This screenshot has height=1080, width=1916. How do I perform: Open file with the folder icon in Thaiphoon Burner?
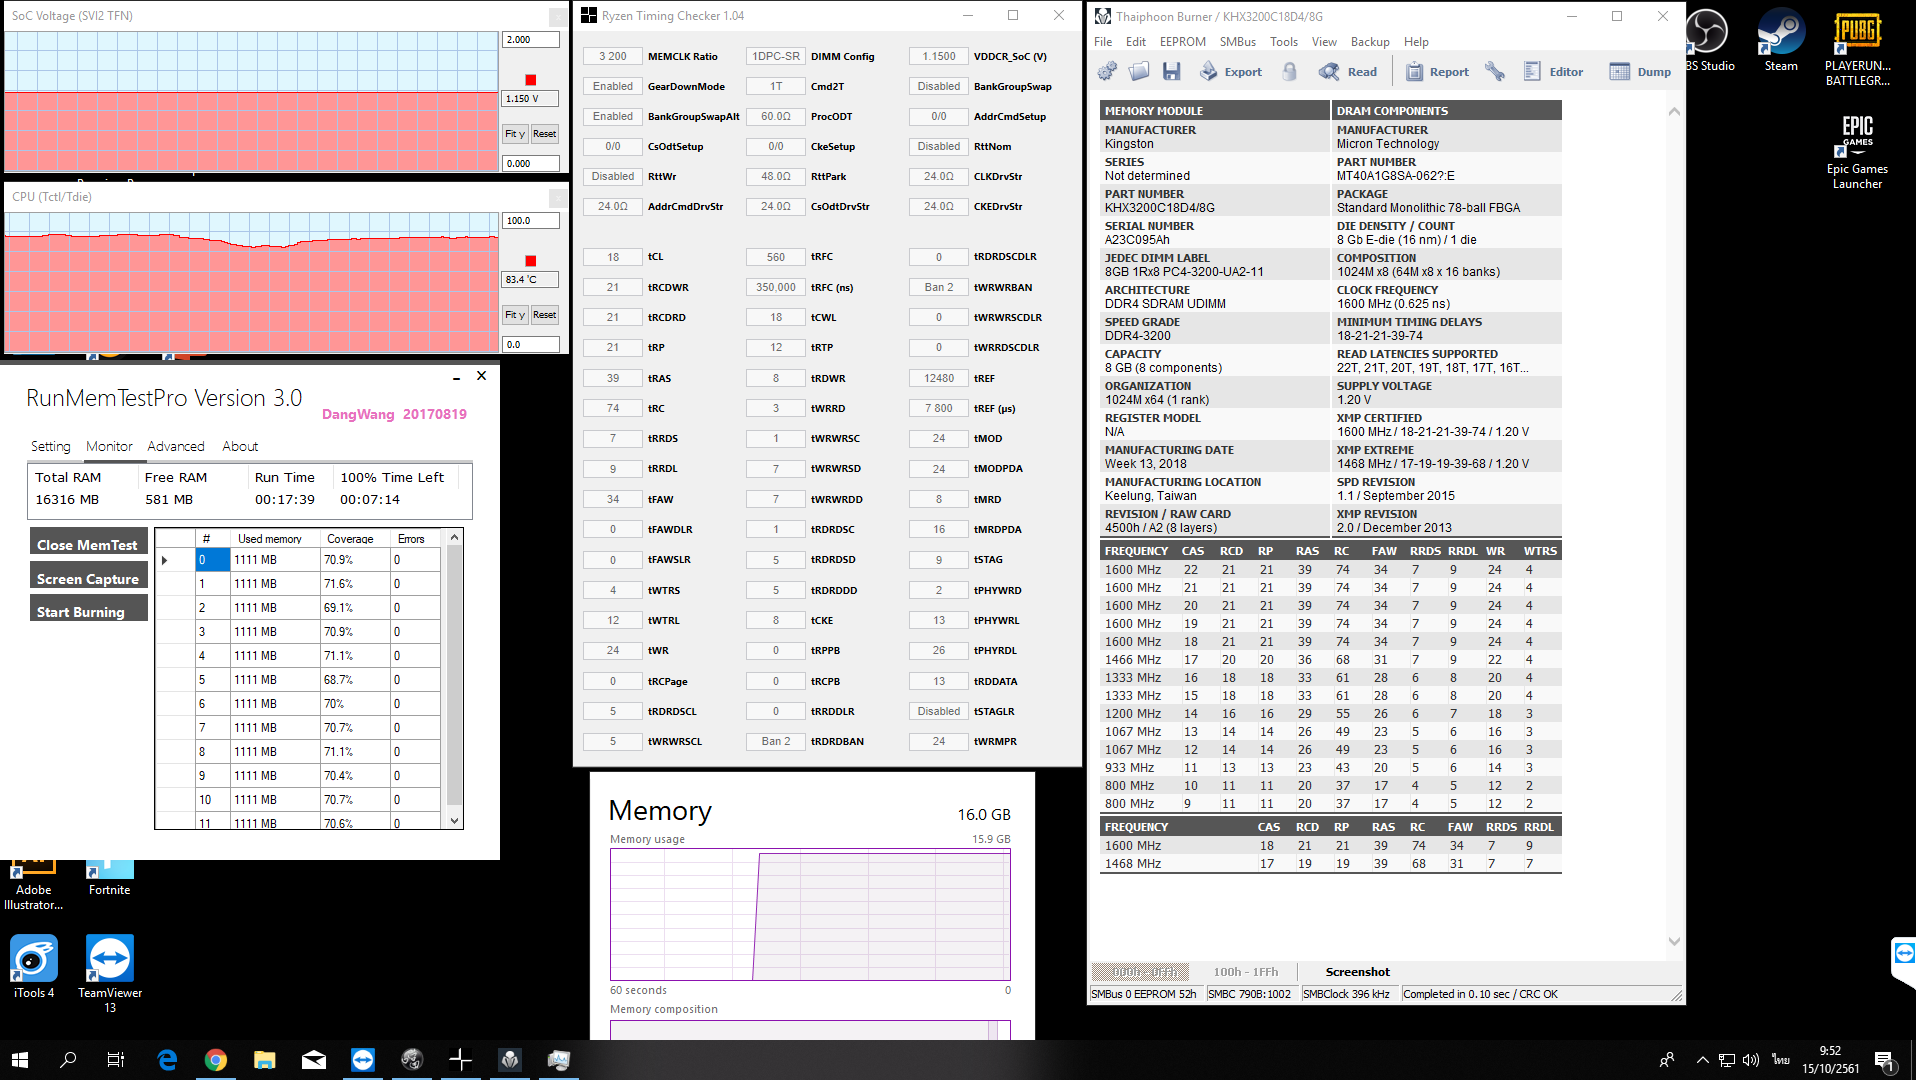tap(1139, 71)
